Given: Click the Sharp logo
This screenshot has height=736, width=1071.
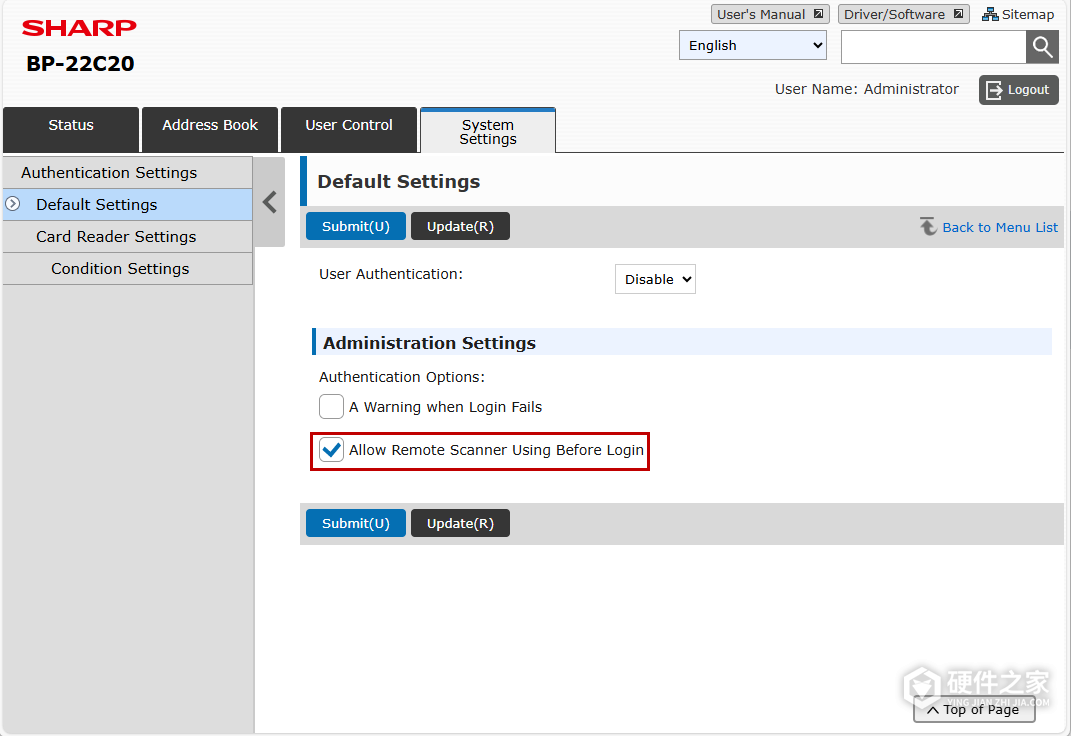Looking at the screenshot, I should 79,28.
